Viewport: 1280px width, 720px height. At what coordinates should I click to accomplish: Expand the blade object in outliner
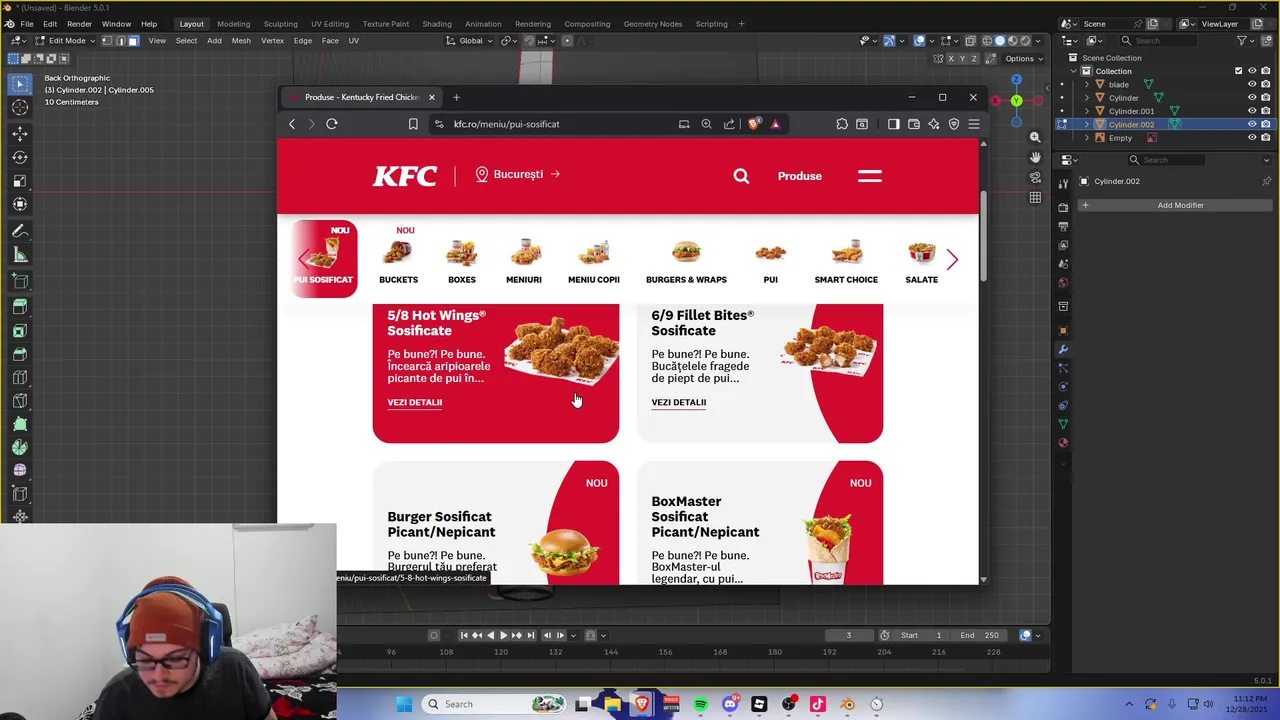(x=1087, y=85)
